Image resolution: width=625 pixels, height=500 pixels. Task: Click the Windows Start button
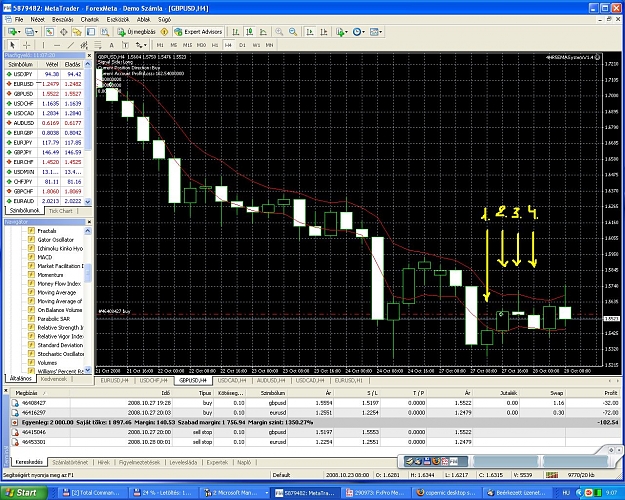(x=23, y=493)
